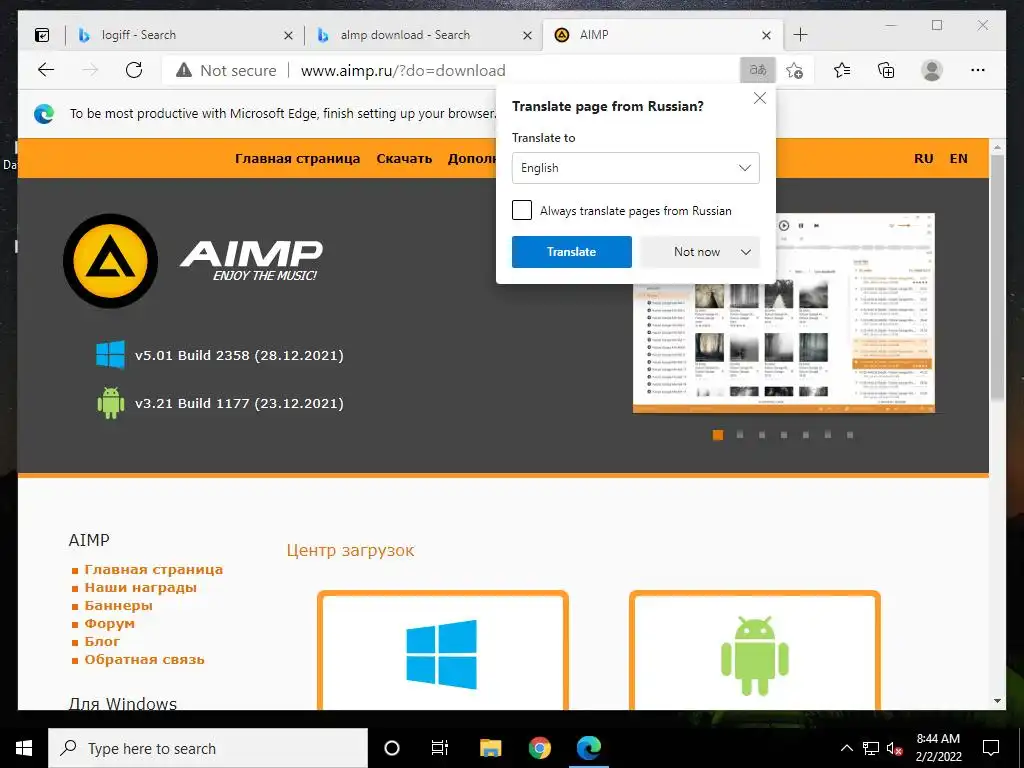
Task: Launch Google Chrome from the taskbar
Action: [x=539, y=748]
